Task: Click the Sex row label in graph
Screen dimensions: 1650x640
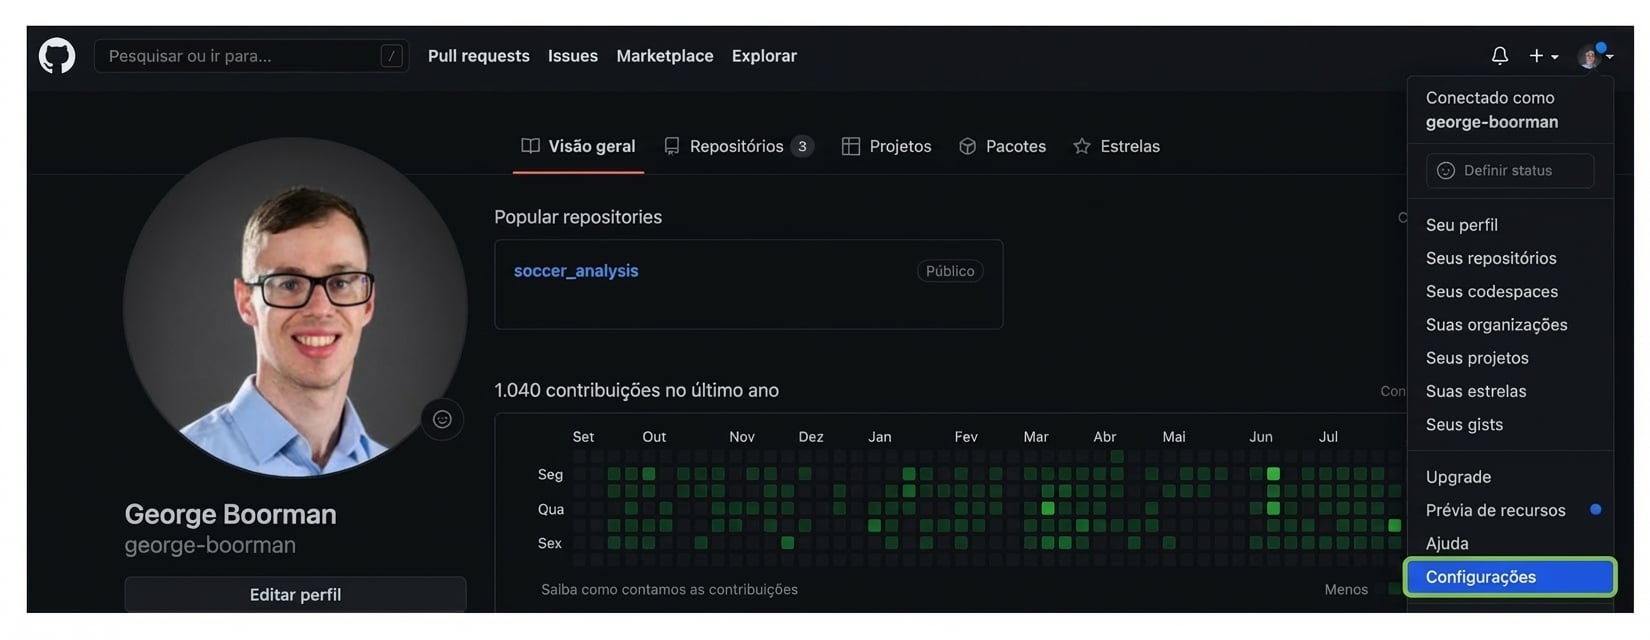Action: pyautogui.click(x=550, y=543)
